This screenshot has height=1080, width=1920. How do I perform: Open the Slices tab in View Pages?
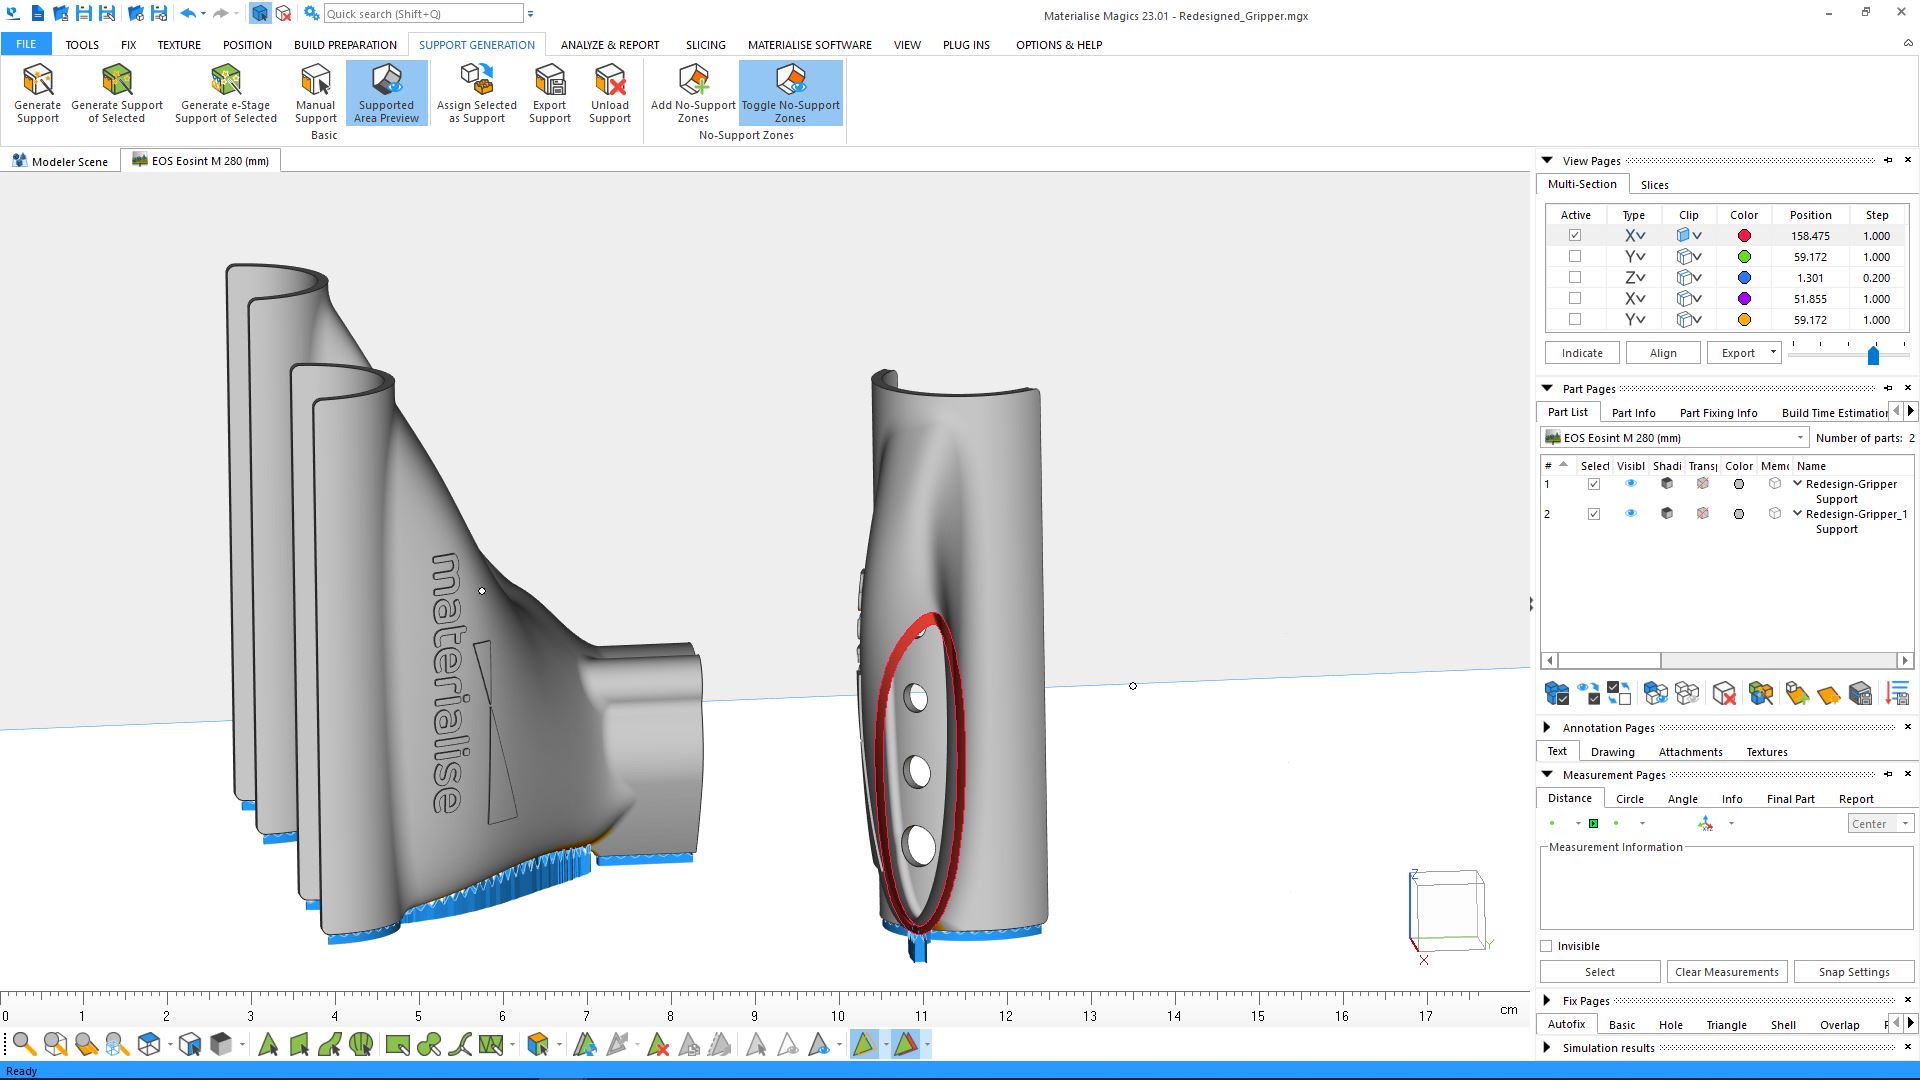tap(1654, 184)
